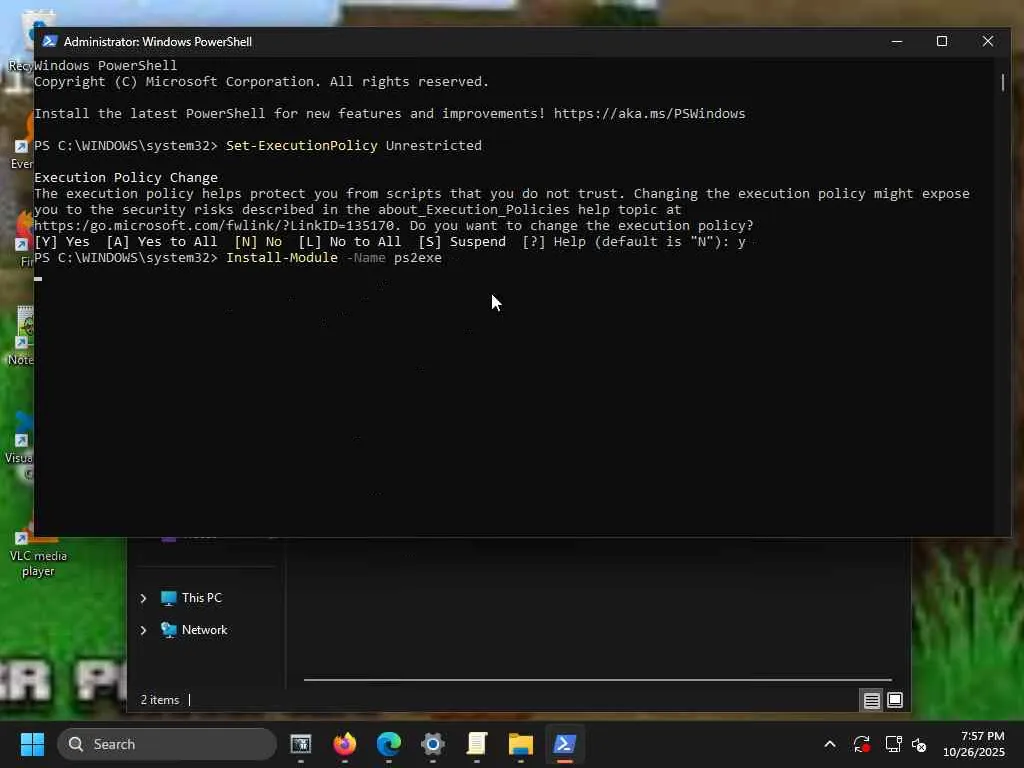Open File Explorer from the taskbar
Image resolution: width=1024 pixels, height=768 pixels.
520,744
